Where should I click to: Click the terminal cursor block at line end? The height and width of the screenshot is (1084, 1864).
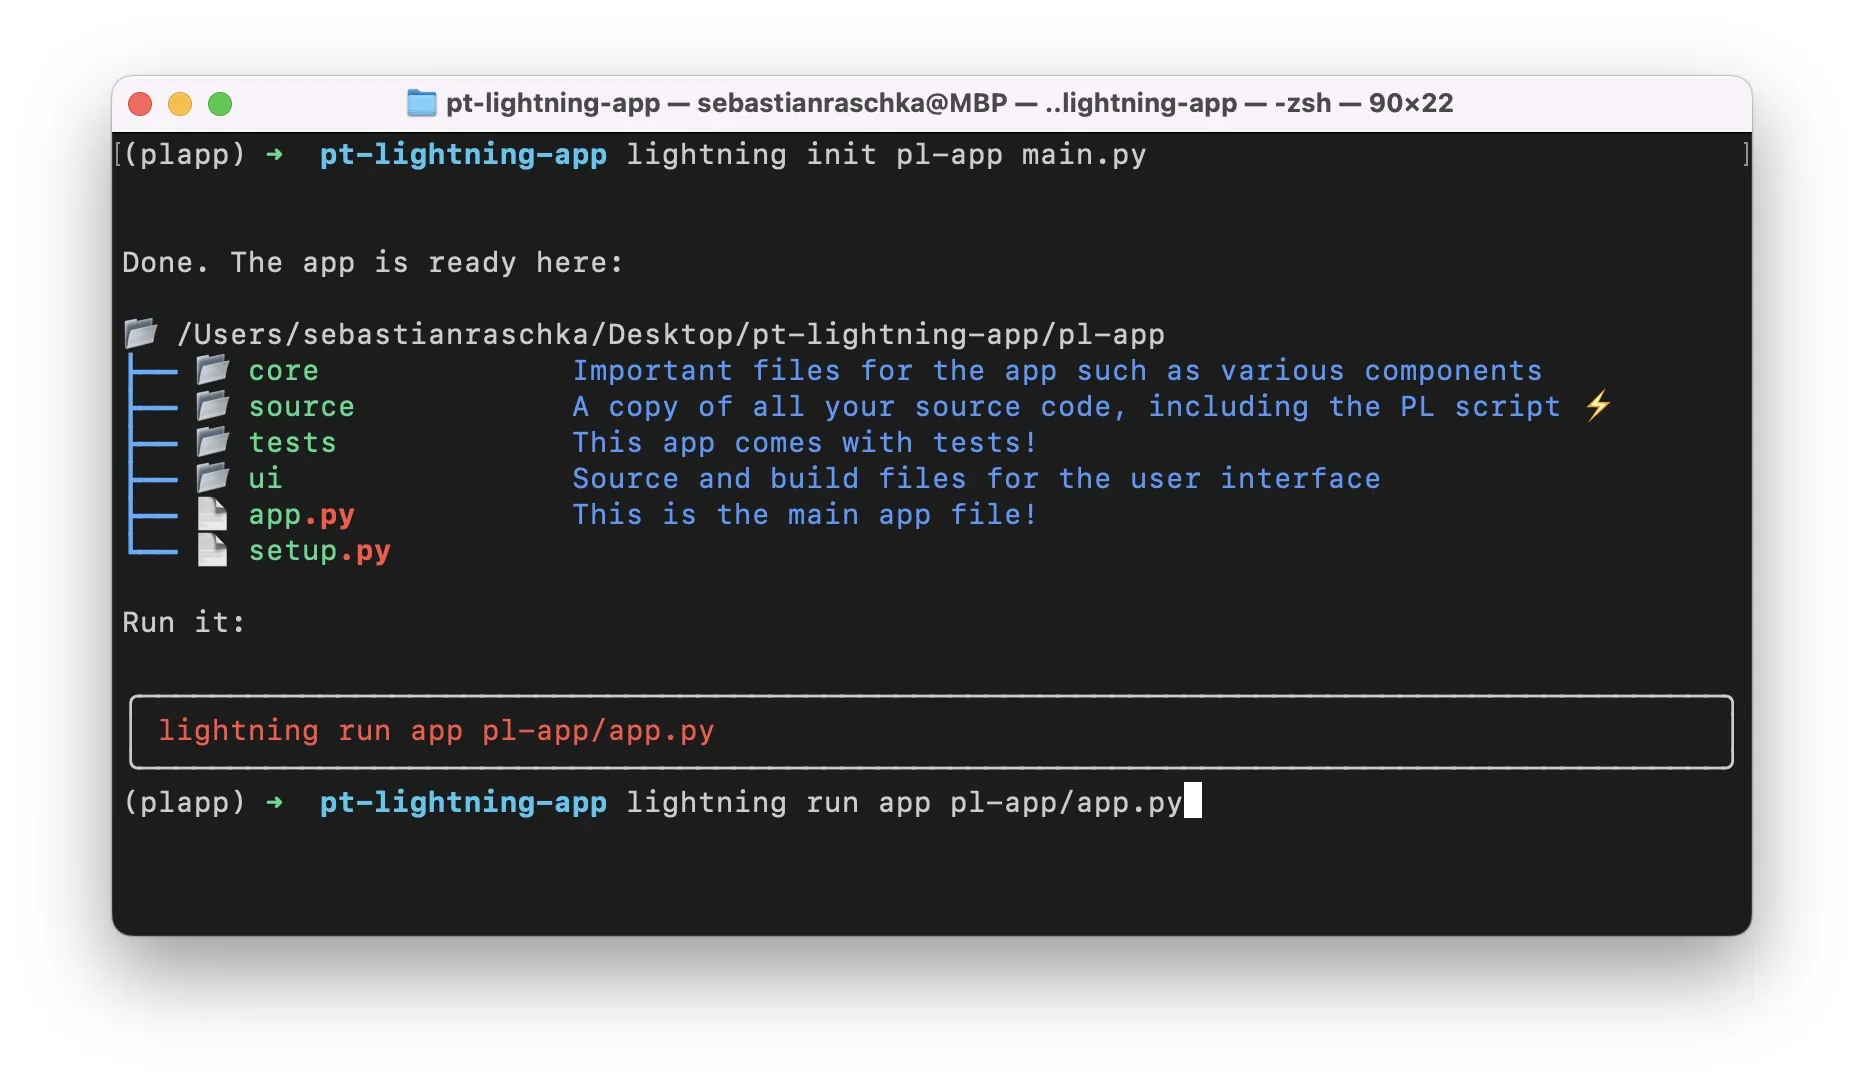coord(1193,801)
